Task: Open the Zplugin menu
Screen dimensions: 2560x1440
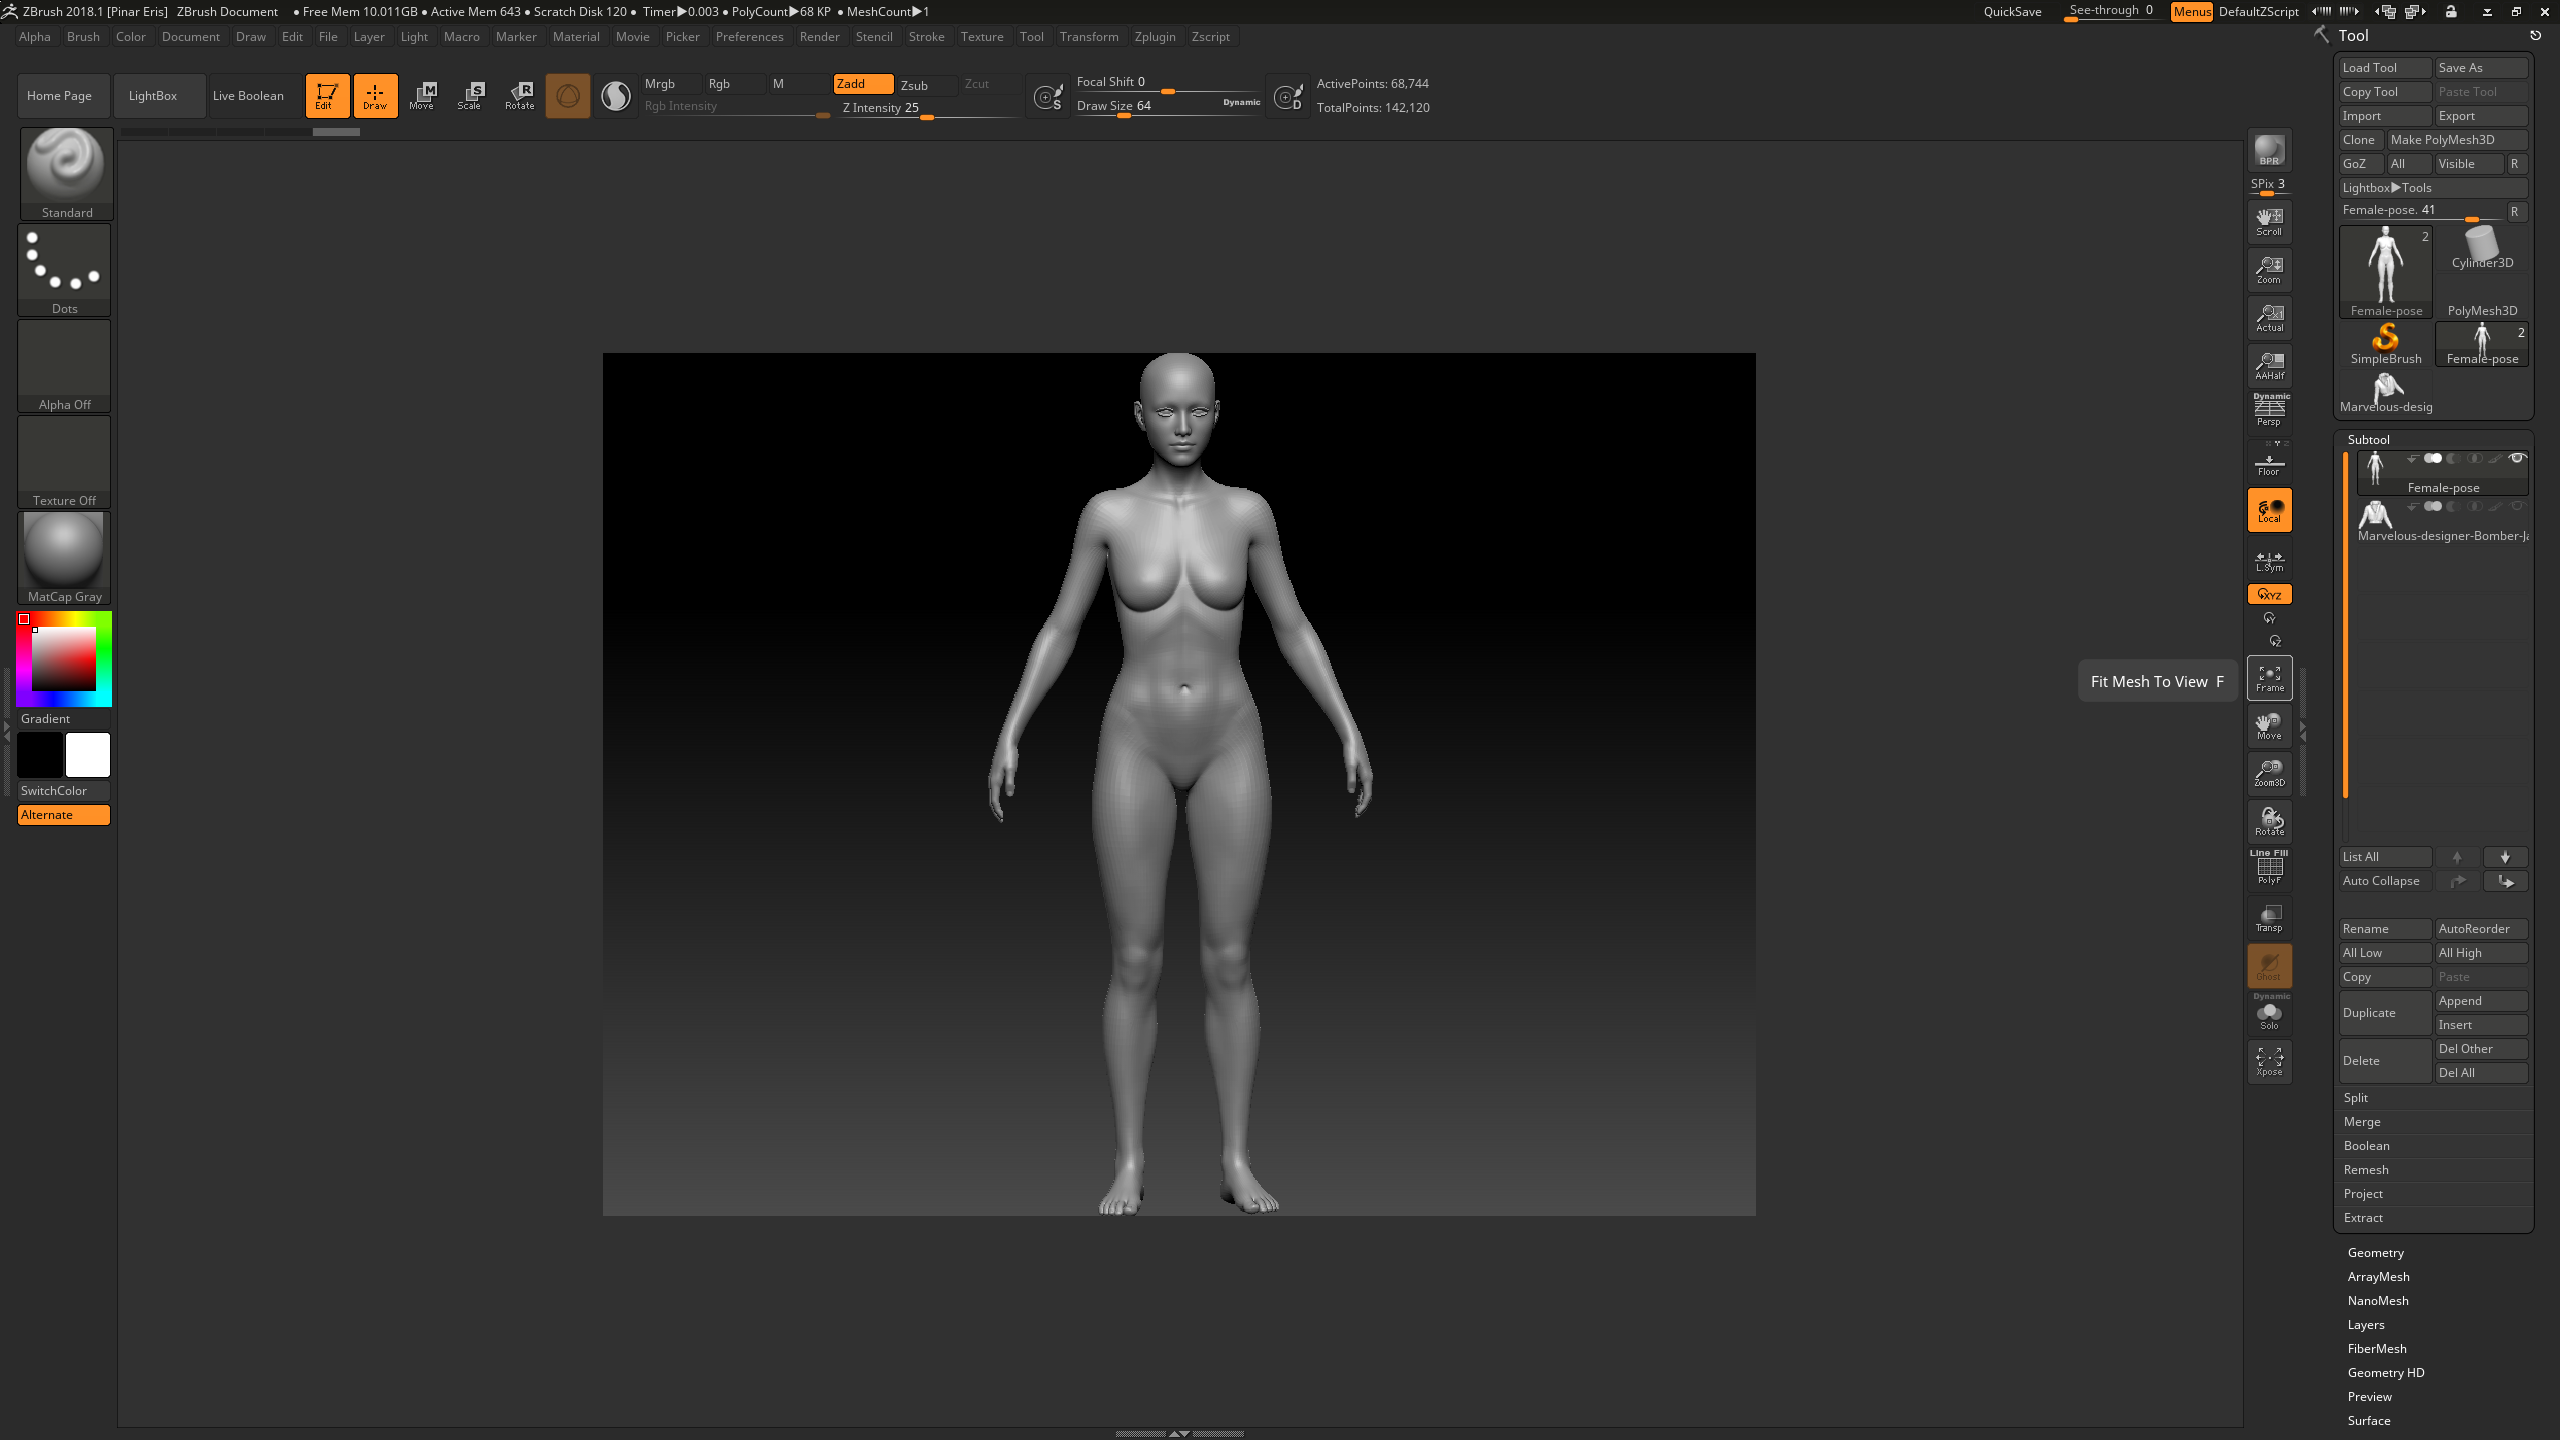Action: coord(1155,37)
